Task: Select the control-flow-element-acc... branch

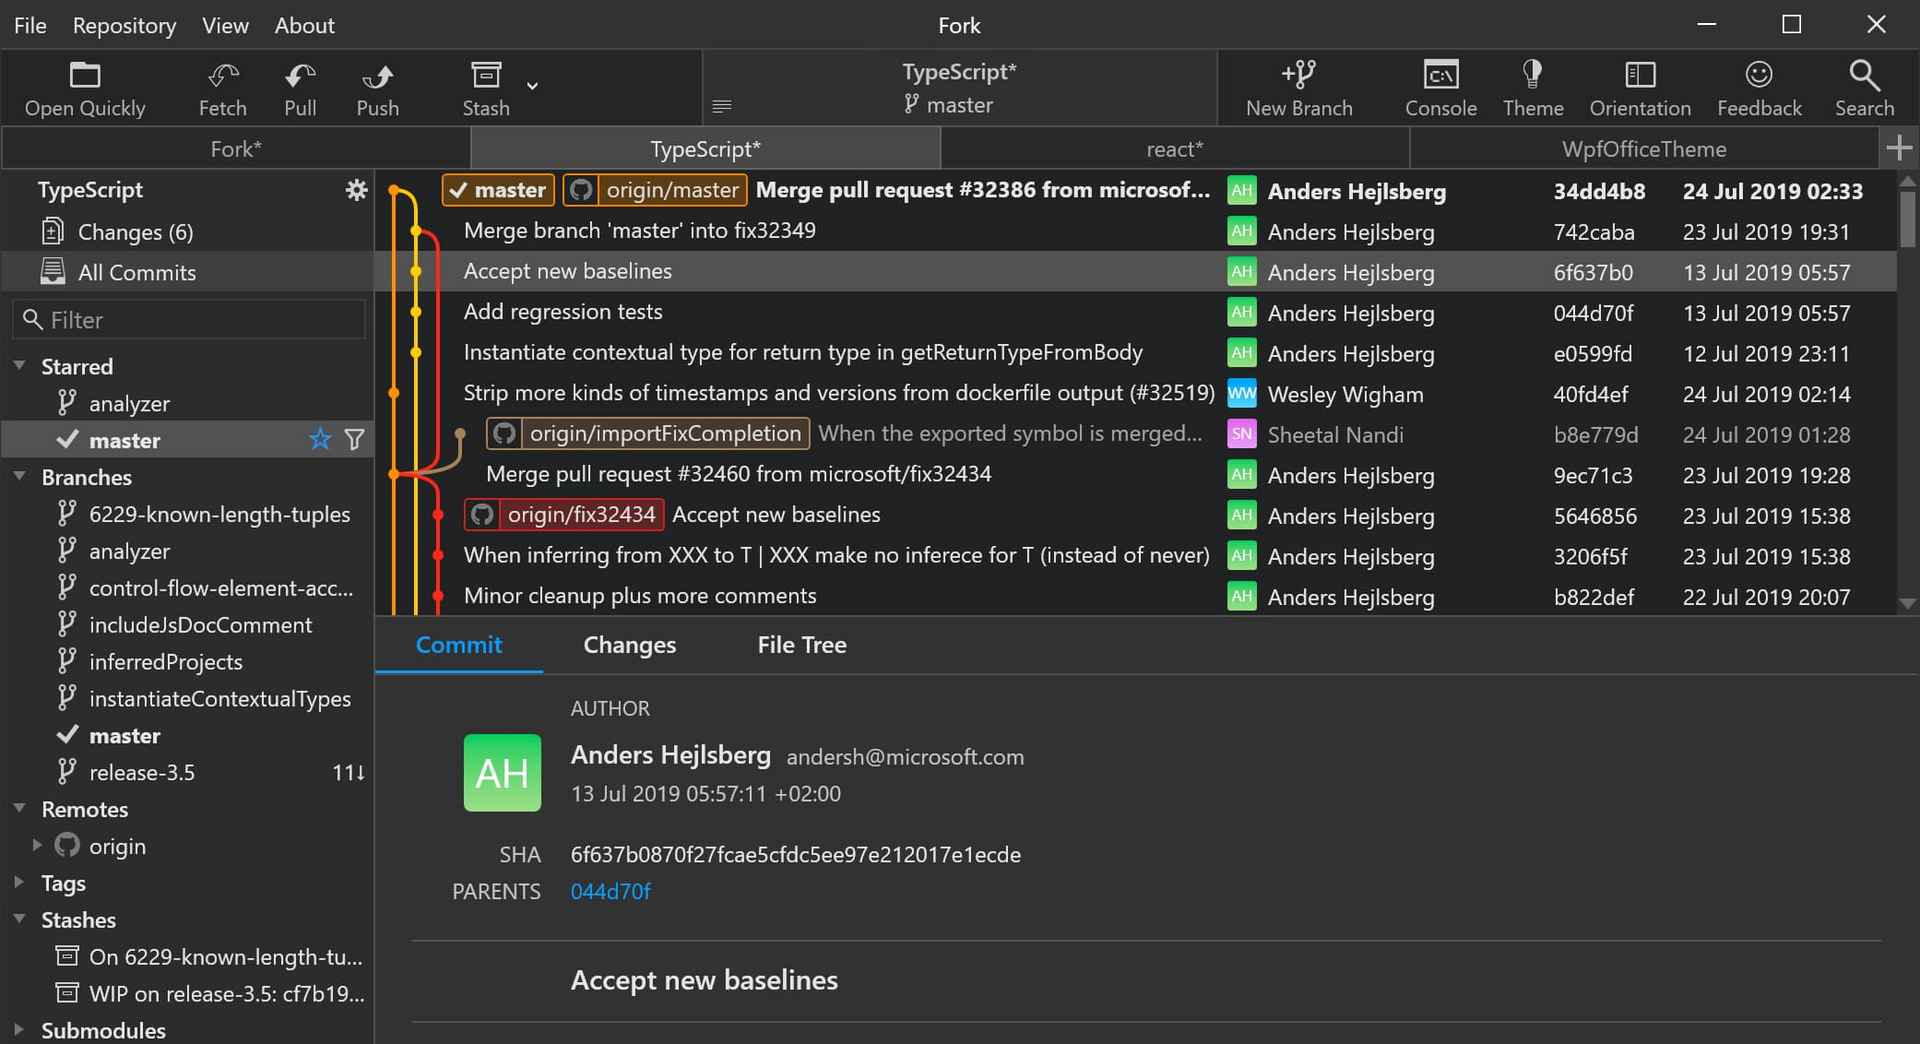Action: click(188, 588)
